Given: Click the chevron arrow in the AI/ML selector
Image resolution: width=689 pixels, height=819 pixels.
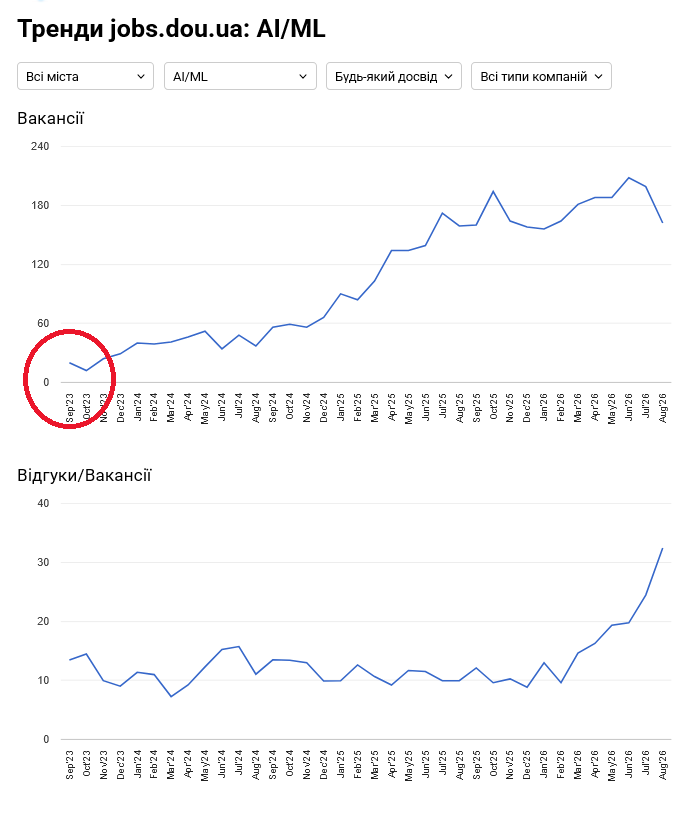Looking at the screenshot, I should coord(303,76).
